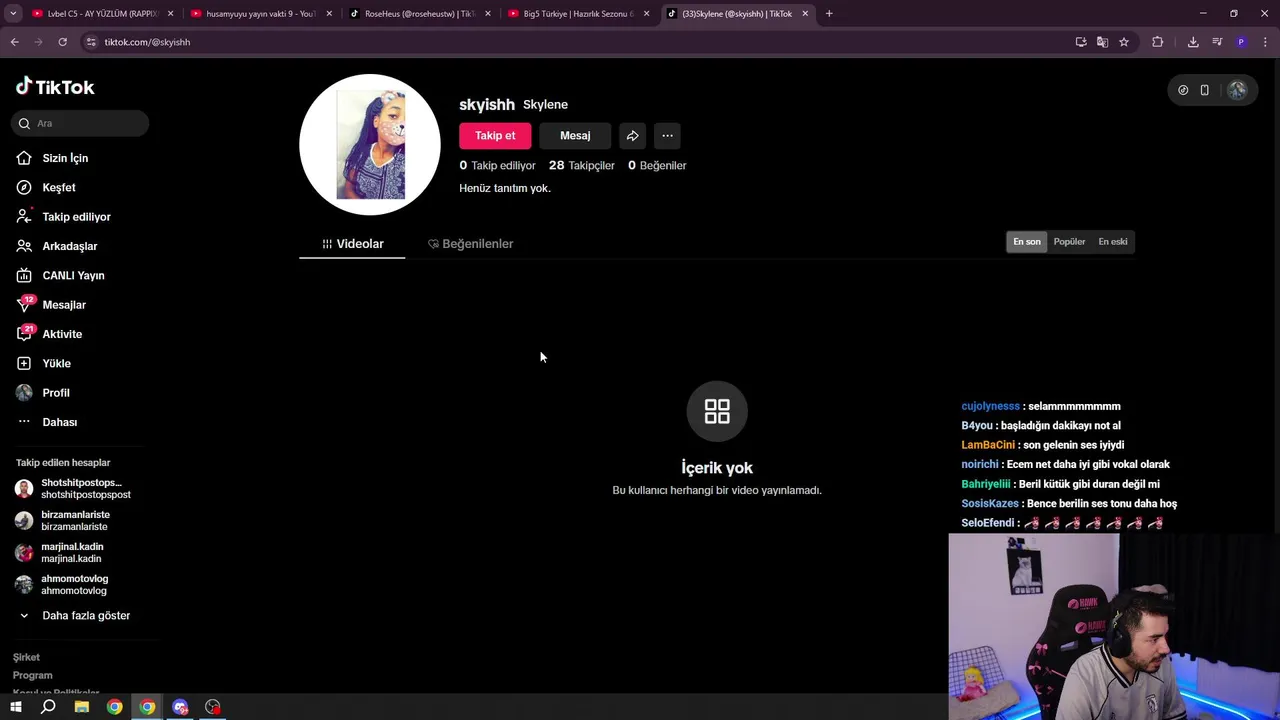1280x720 pixels.
Task: Click the Mesaj button
Action: pos(575,136)
